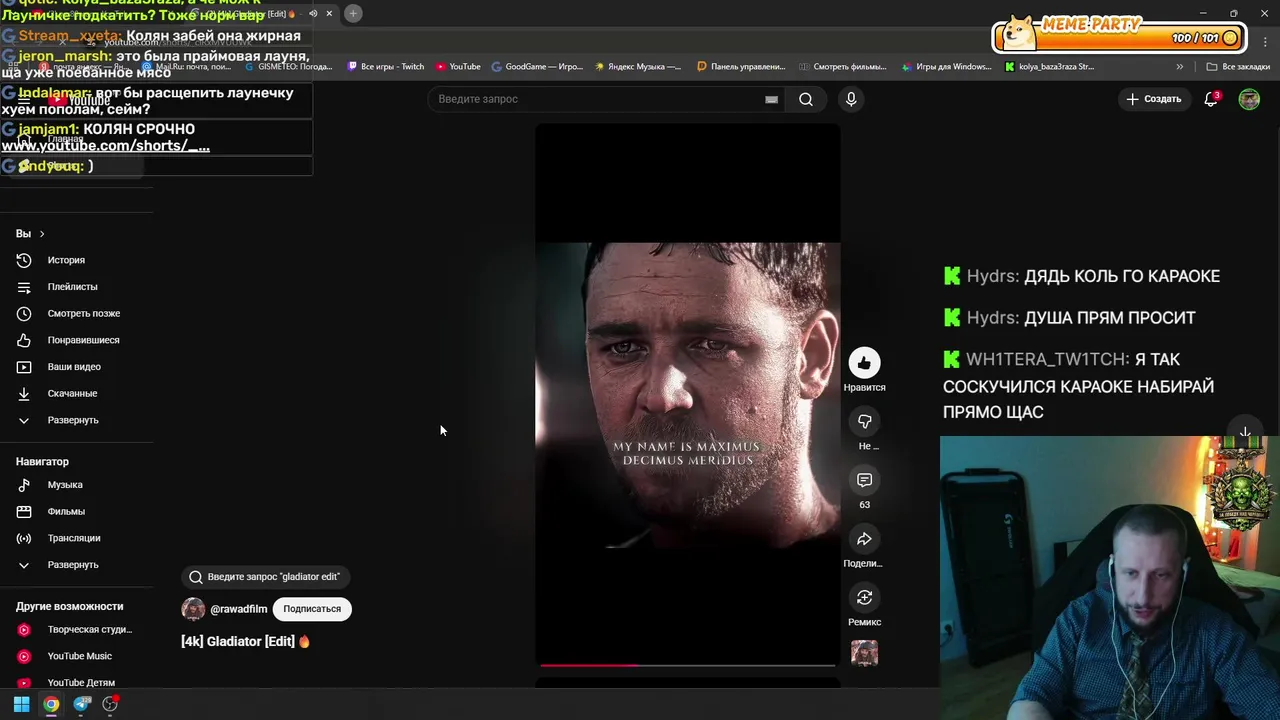Screen dimensions: 1280x720
Task: Dislike the short with thumbs down icon
Action: [864, 421]
